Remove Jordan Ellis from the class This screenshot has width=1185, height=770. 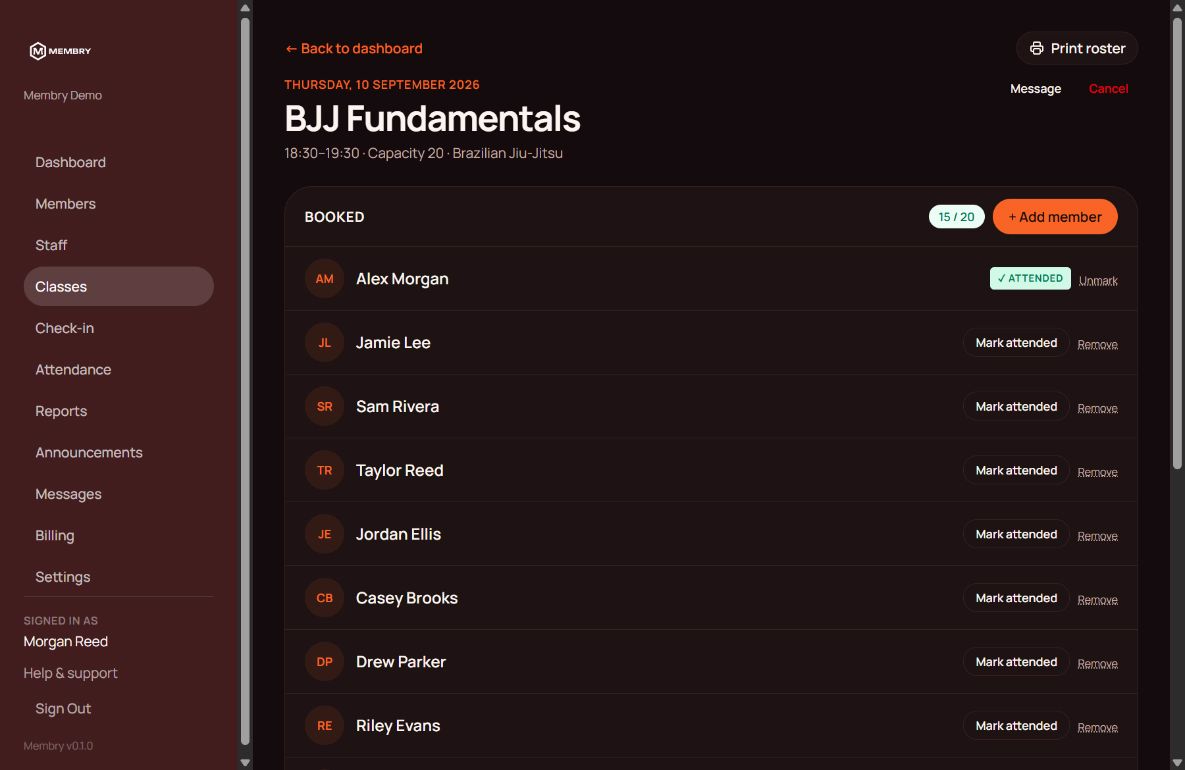click(1097, 536)
